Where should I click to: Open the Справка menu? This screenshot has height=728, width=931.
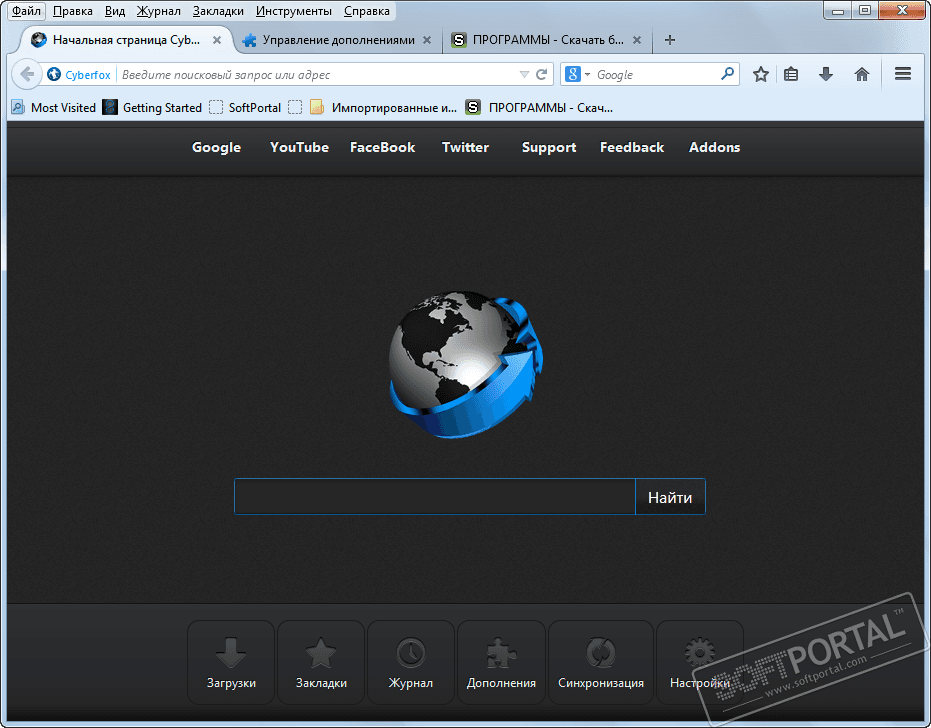(366, 11)
